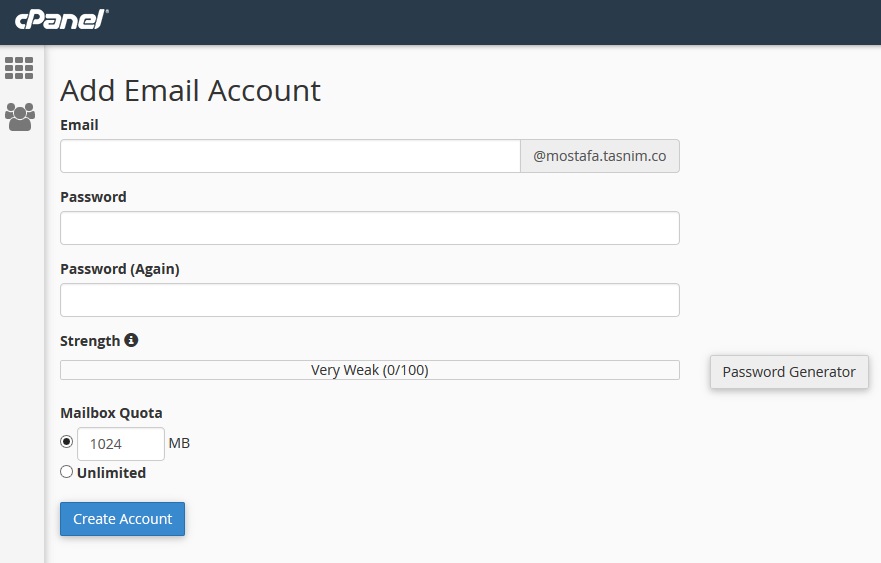Click the Strength label text
The image size is (881, 563).
90,341
